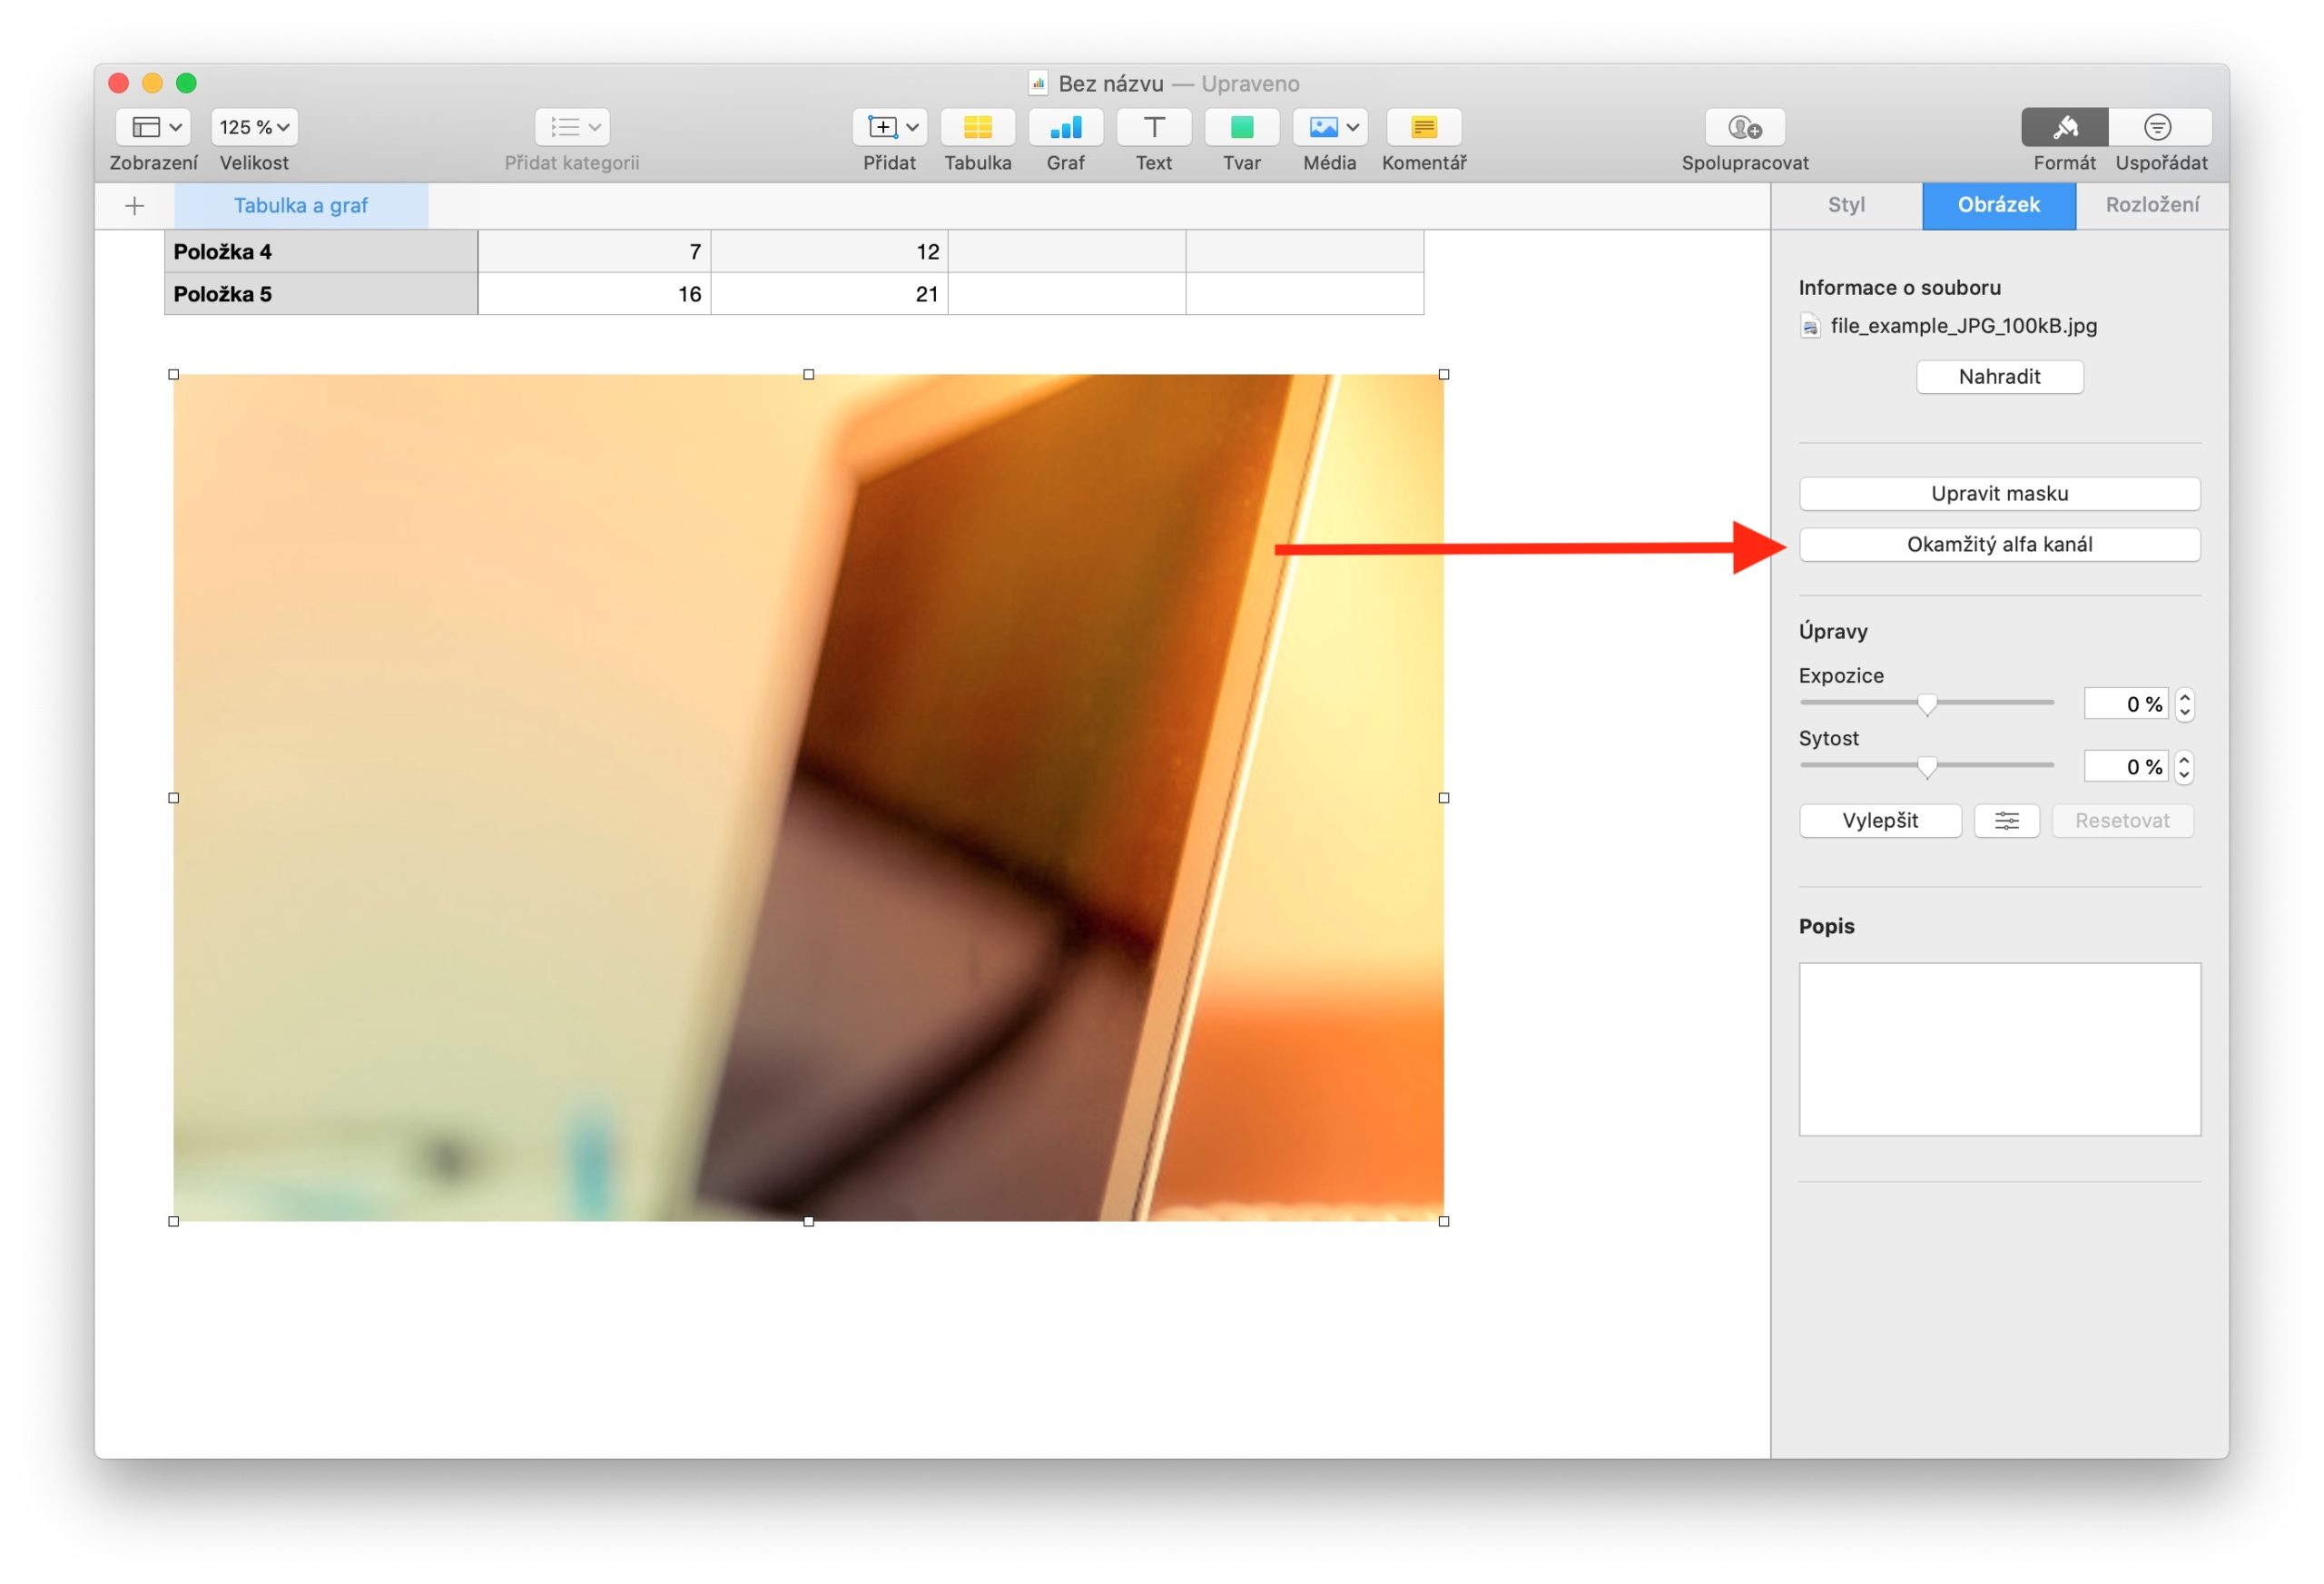The height and width of the screenshot is (1584, 2324).
Task: Click the Komentář toolbar icon
Action: click(x=1423, y=127)
